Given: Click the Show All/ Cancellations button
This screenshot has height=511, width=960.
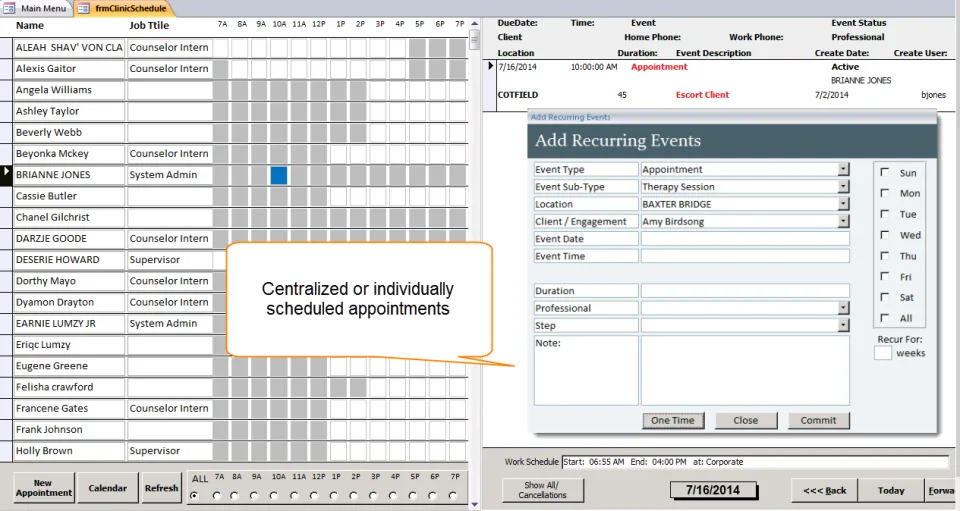Looking at the screenshot, I should [x=542, y=490].
